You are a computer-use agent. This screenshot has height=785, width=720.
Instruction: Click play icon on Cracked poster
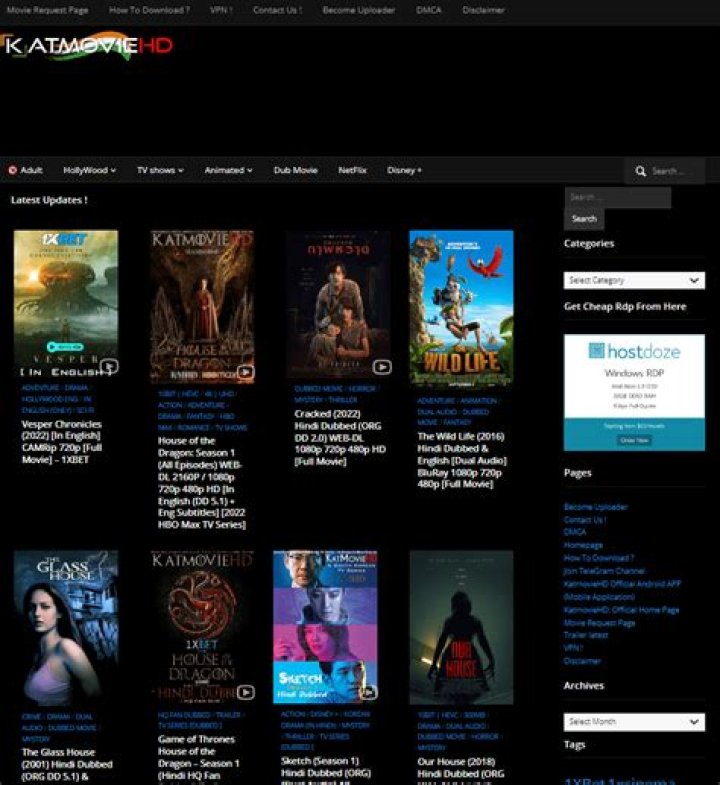point(381,367)
